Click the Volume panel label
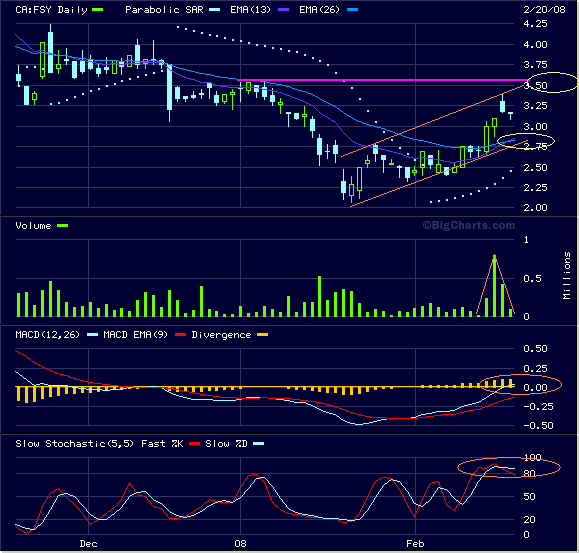Viewport: 579px width, 553px height. (x=33, y=226)
